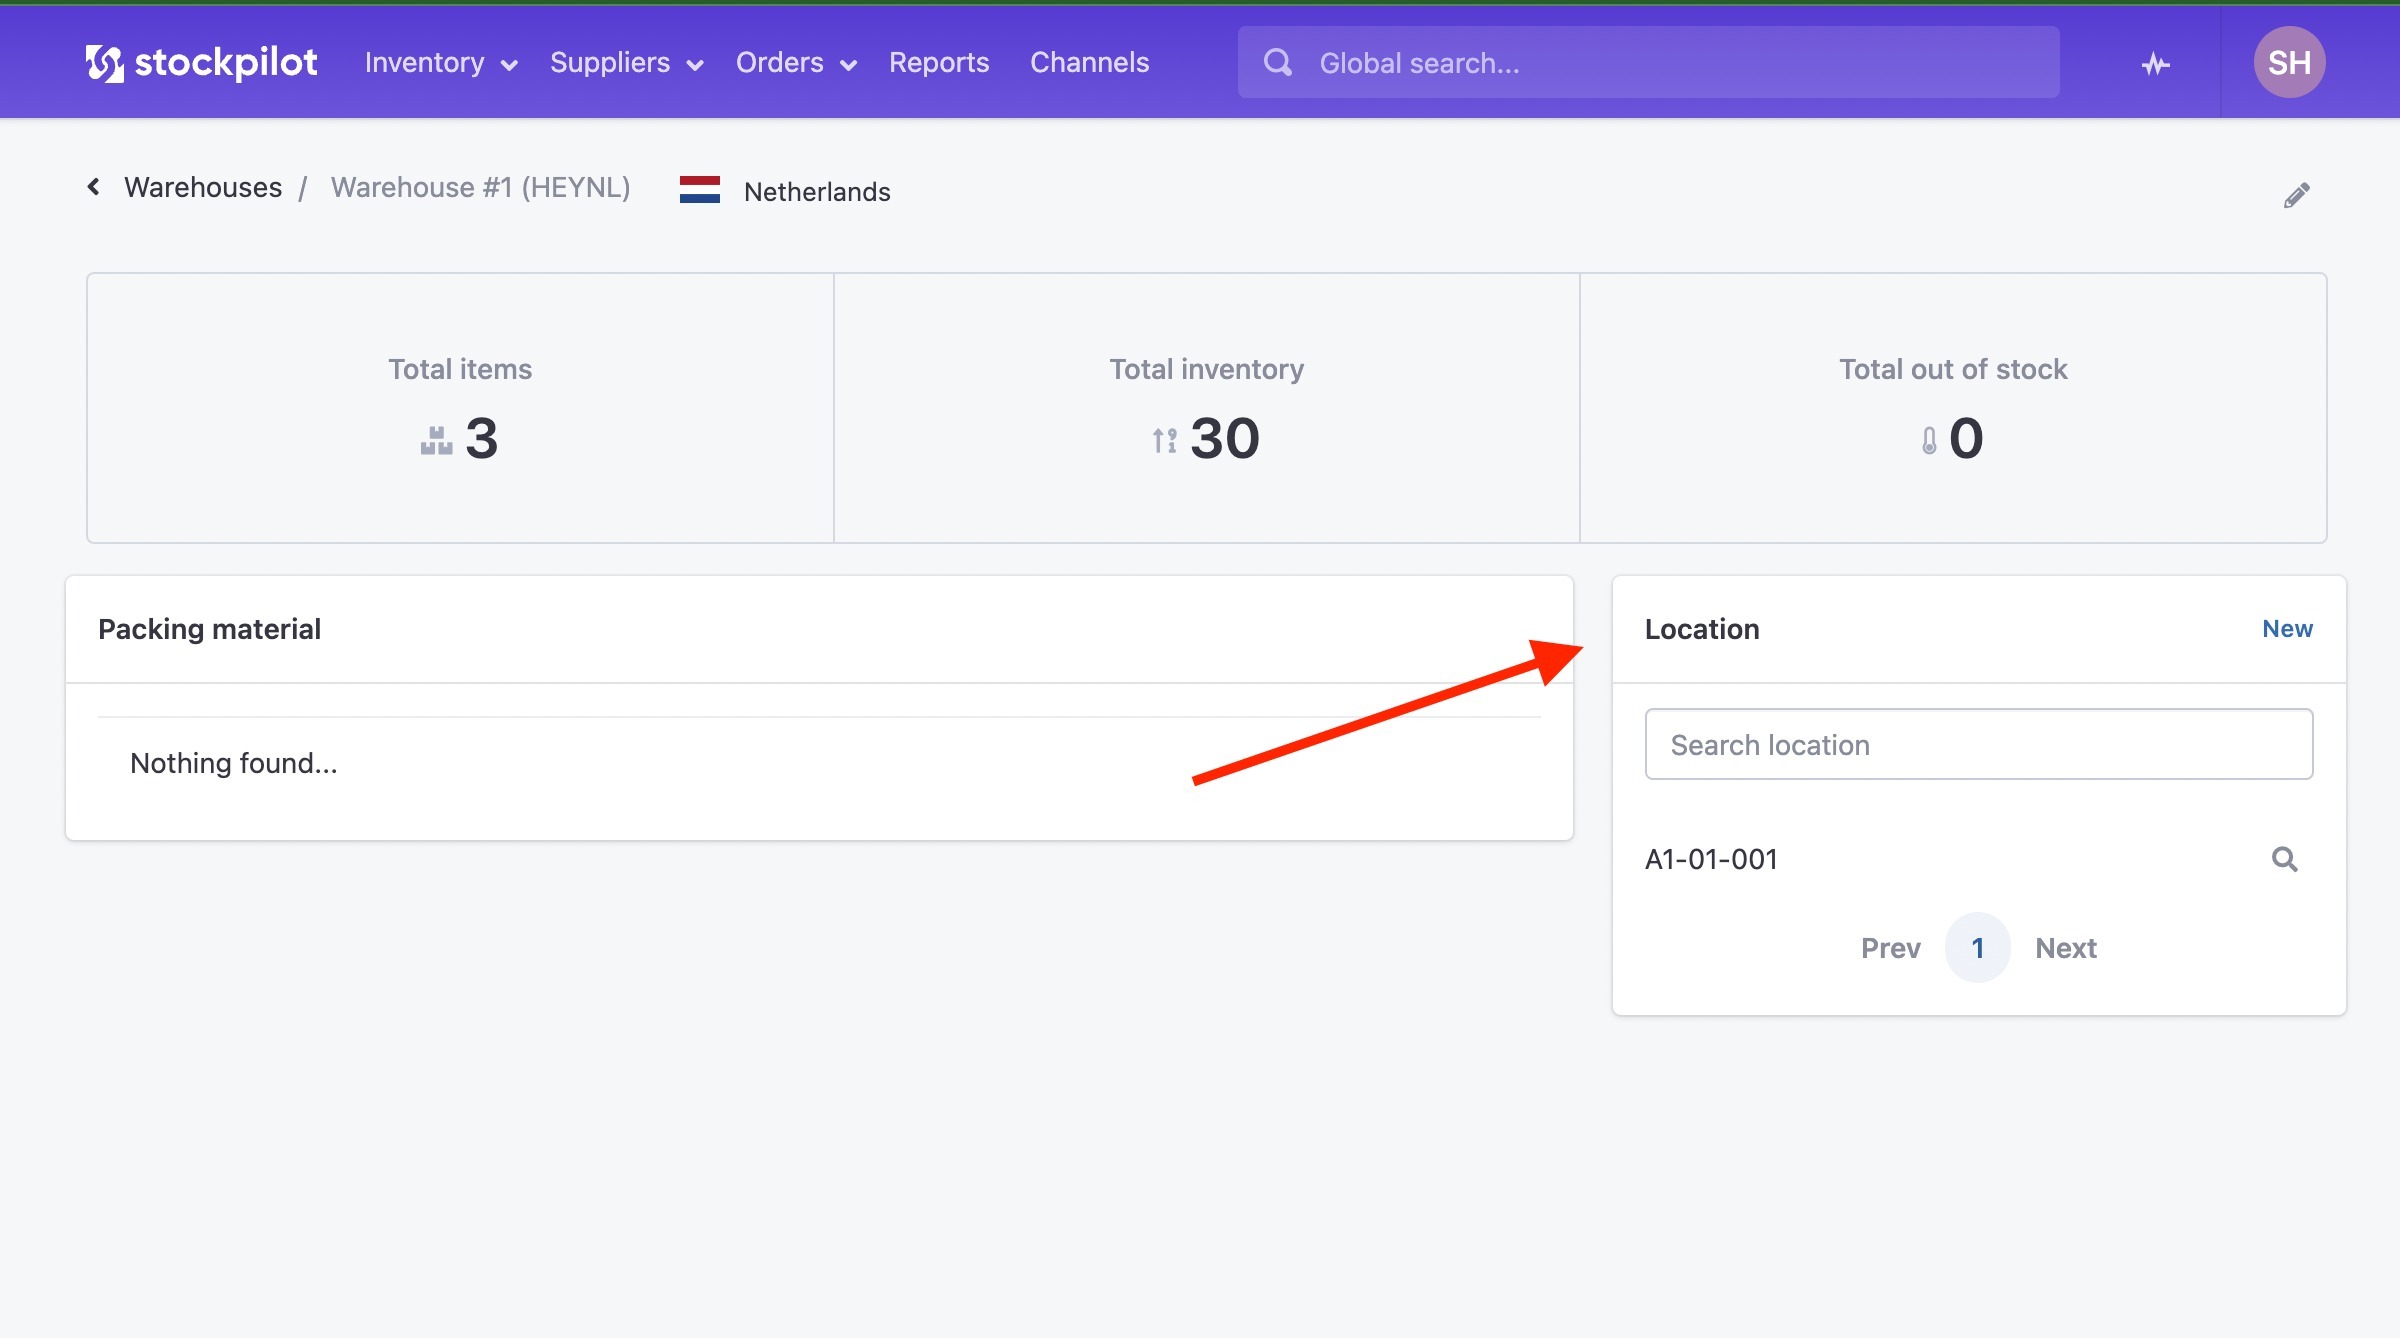Click the stockpilot logo
The height and width of the screenshot is (1338, 2400).
pos(201,63)
